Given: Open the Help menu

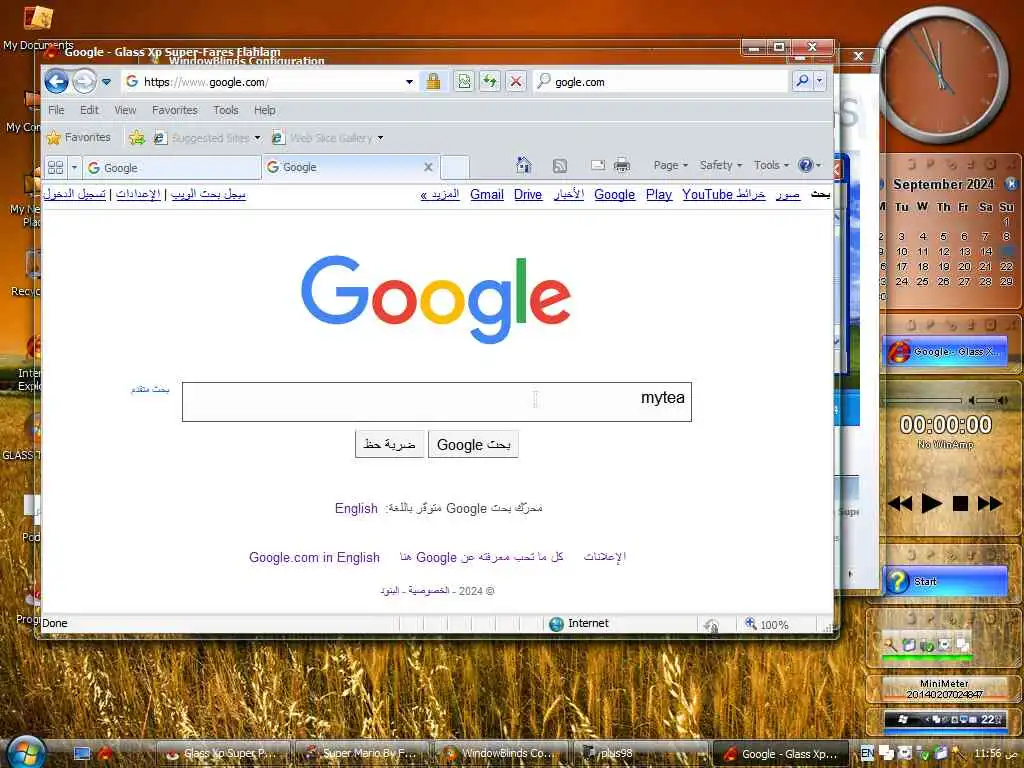Looking at the screenshot, I should click(x=264, y=110).
